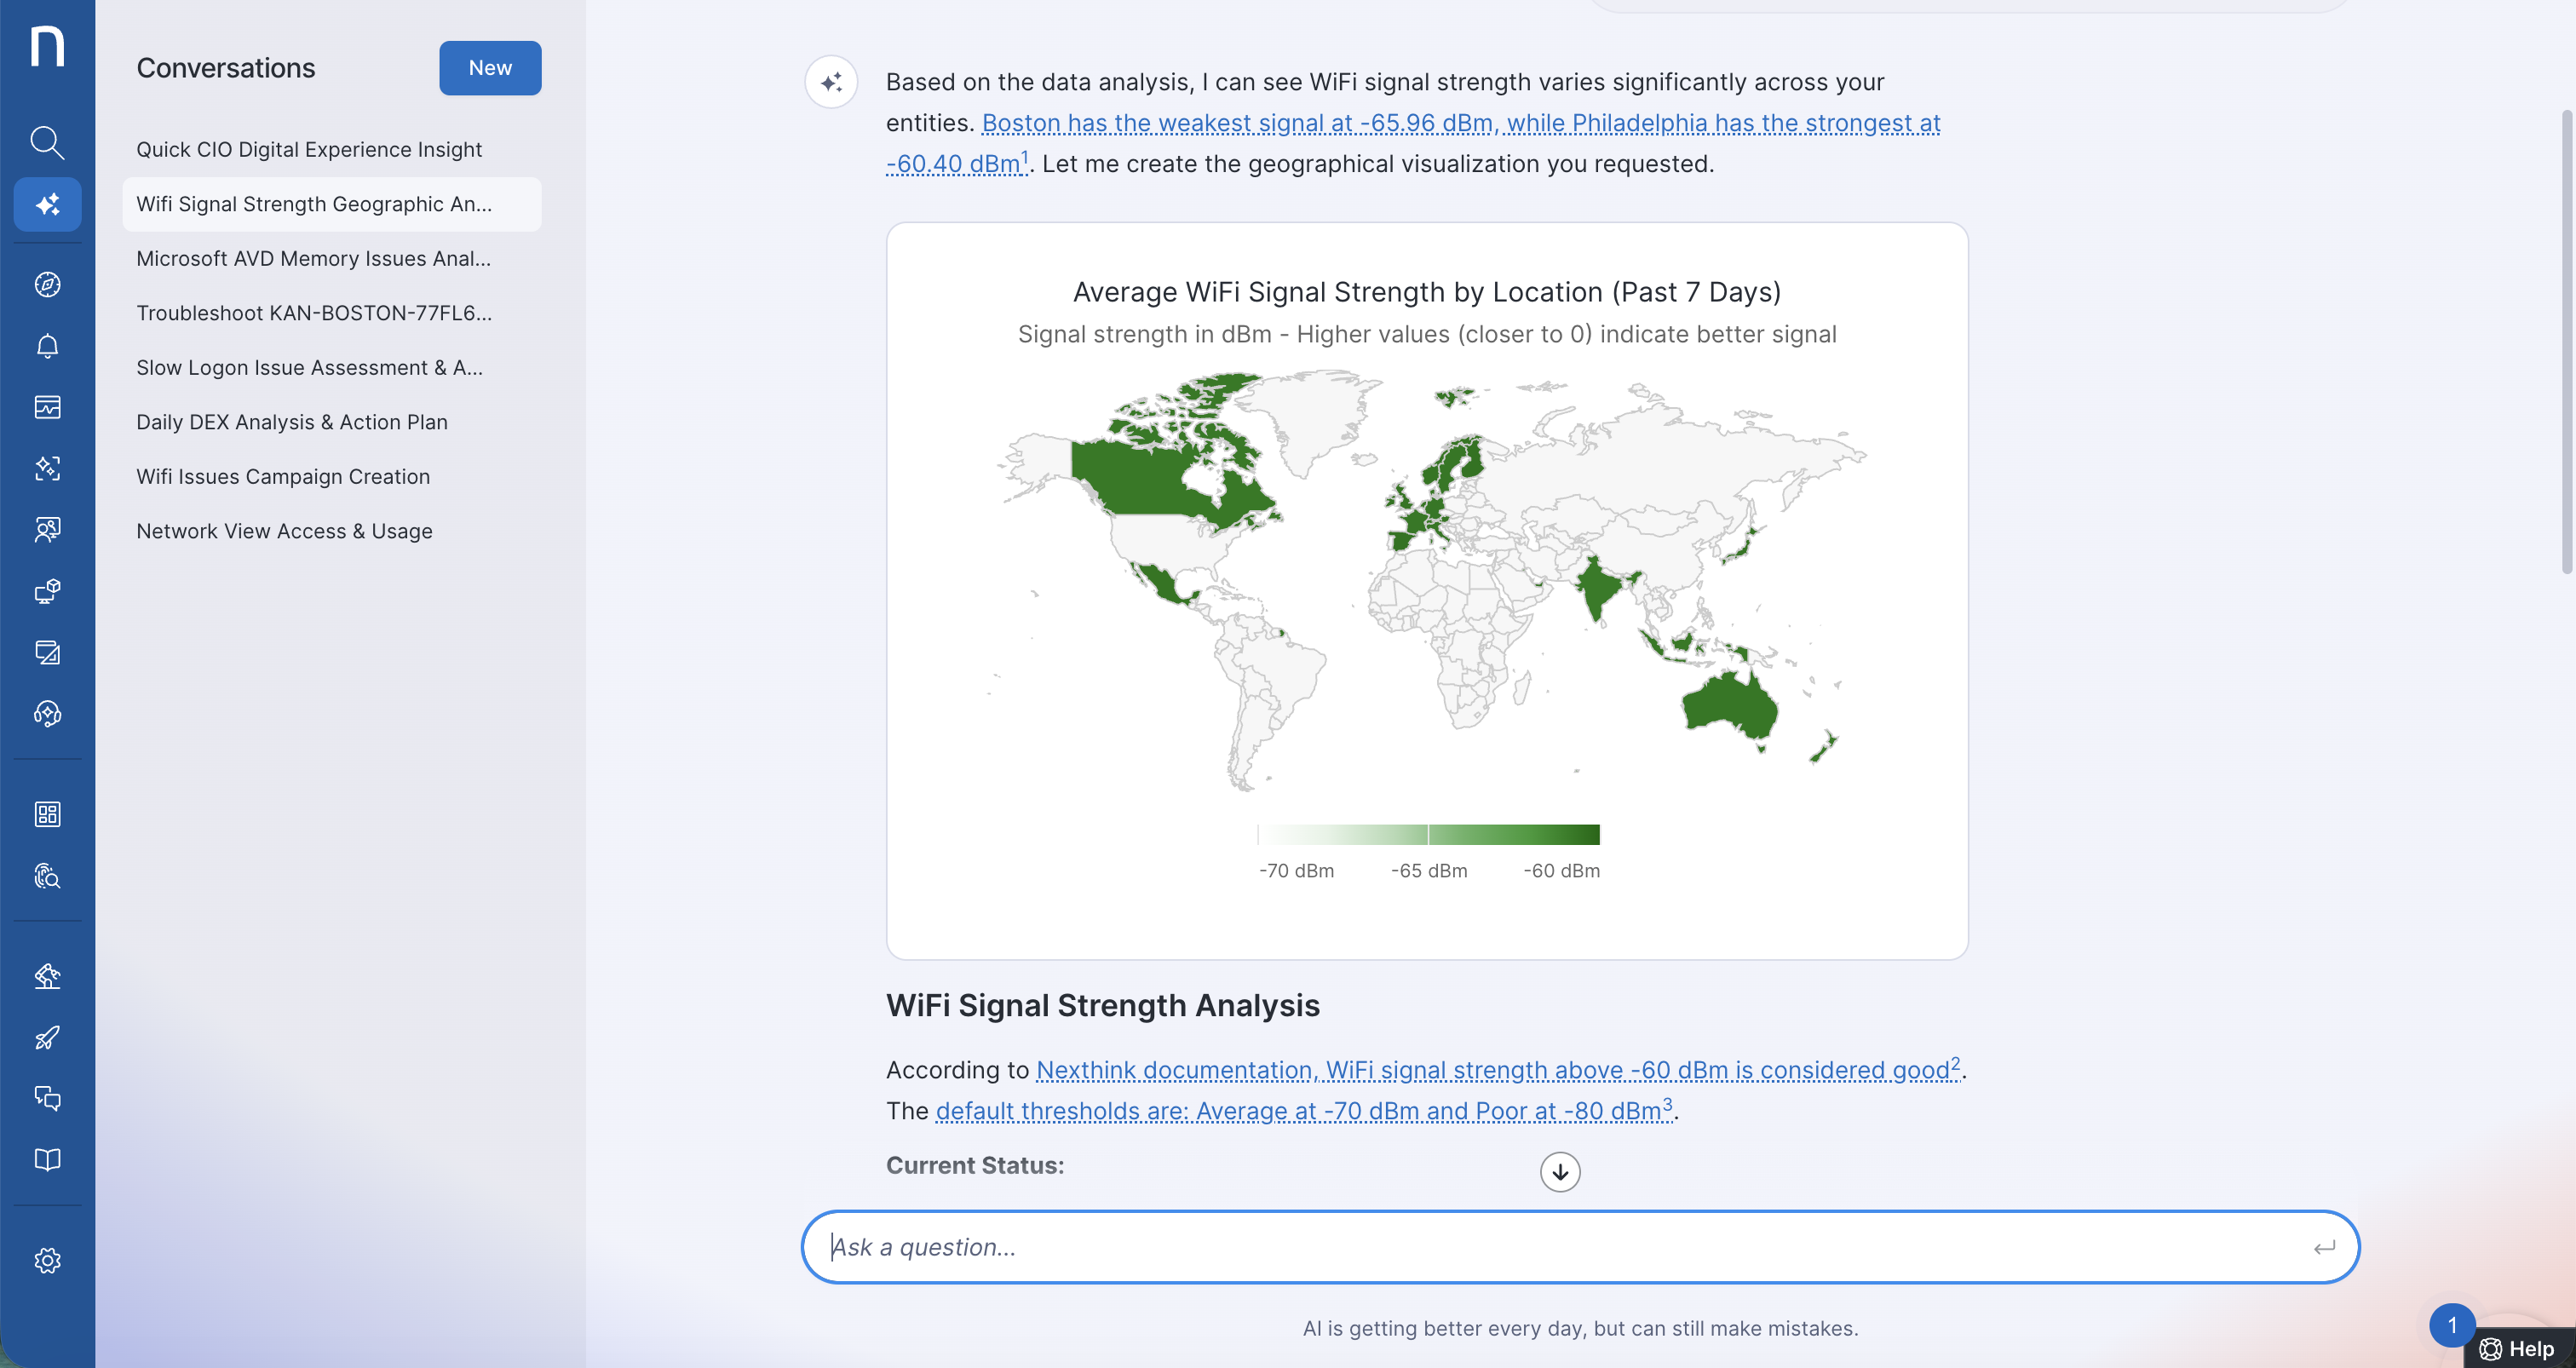
Task: Open the settings gear icon
Action: click(x=47, y=1260)
